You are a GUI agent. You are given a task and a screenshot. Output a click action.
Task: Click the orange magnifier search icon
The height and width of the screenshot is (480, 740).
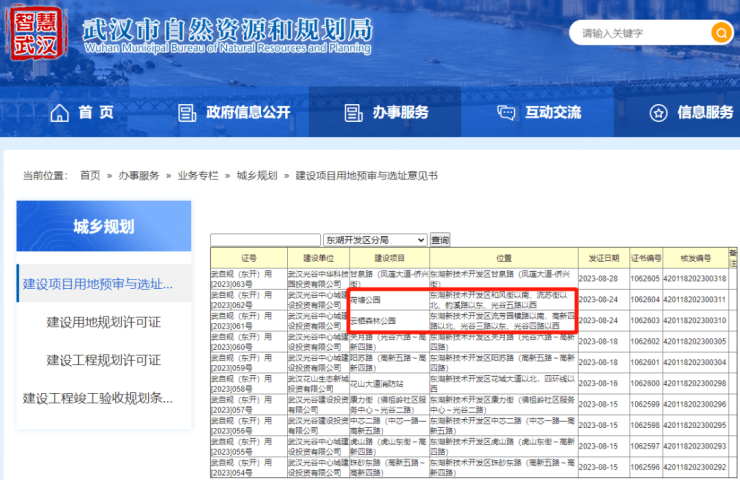(x=720, y=33)
